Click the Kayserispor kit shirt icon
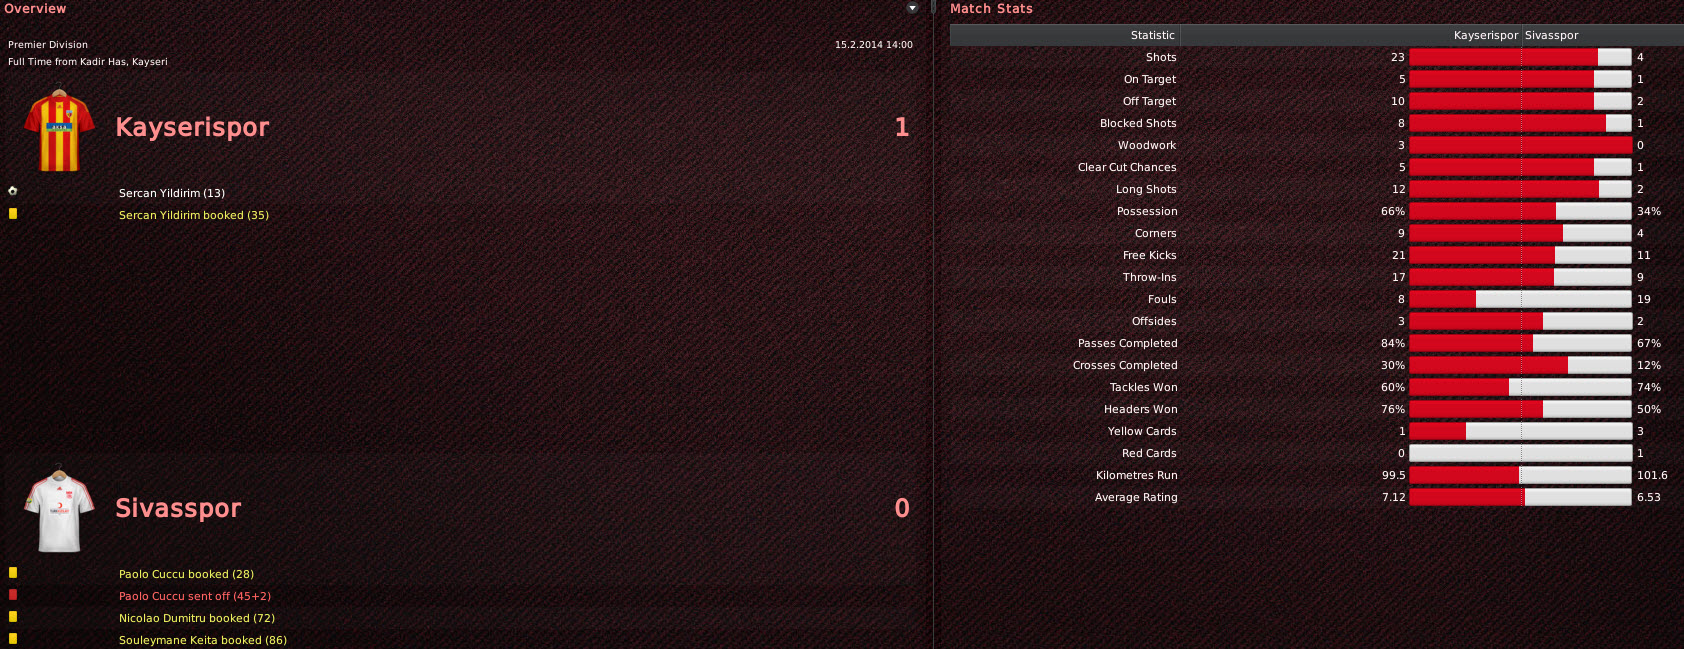The height and width of the screenshot is (649, 1684). 59,130
